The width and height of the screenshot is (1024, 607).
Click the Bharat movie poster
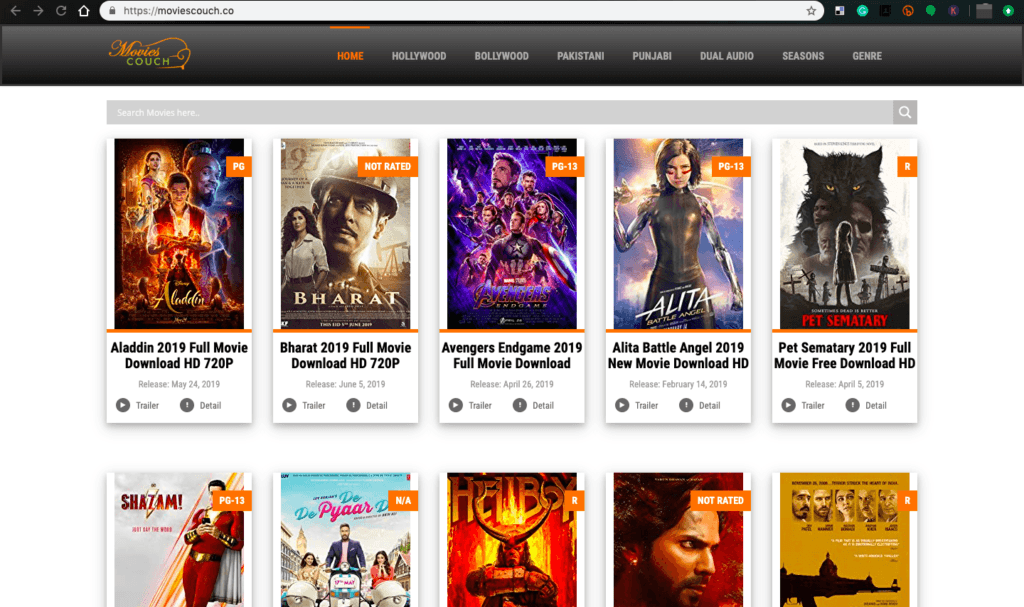point(345,233)
